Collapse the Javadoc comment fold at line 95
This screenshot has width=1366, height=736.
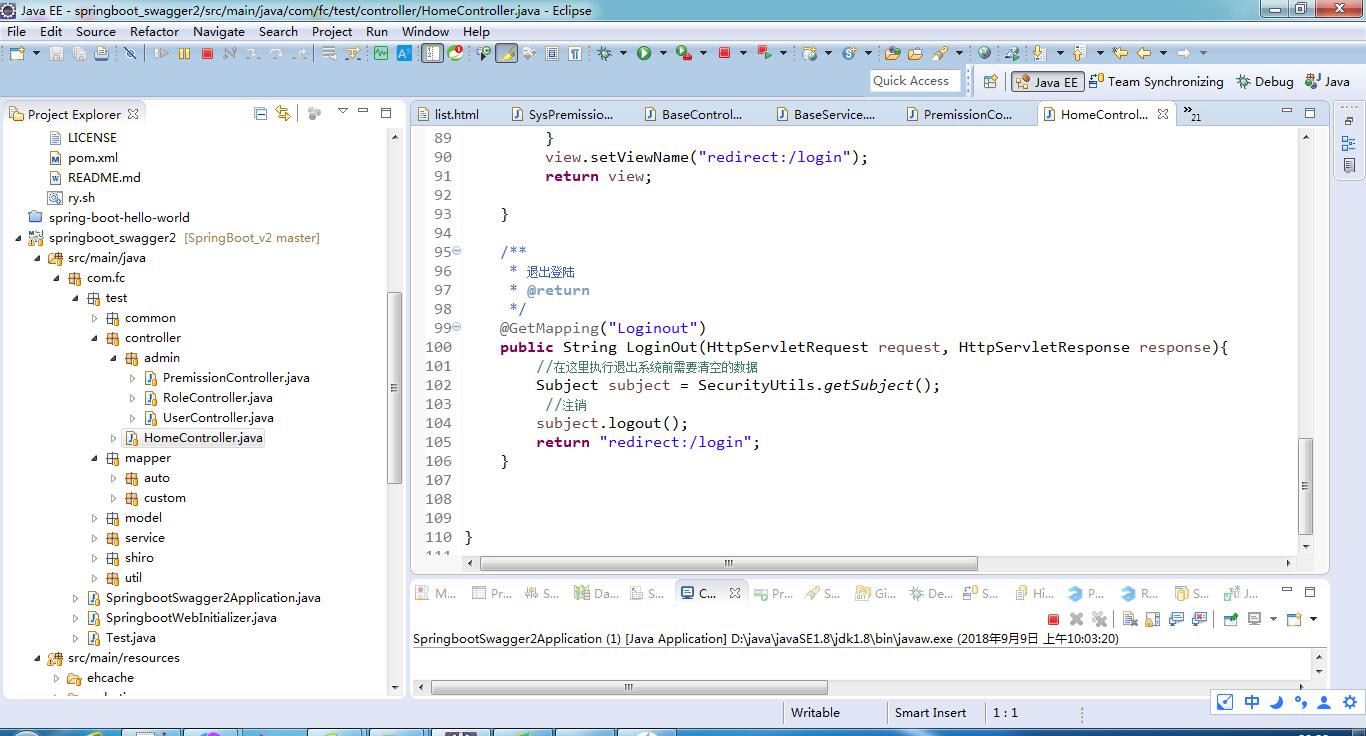tap(457, 252)
